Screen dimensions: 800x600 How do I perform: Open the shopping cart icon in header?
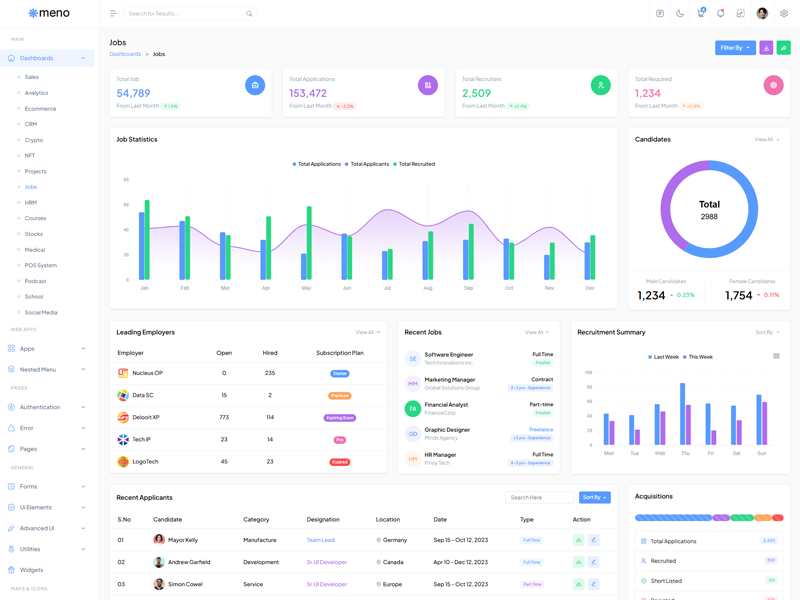coord(700,14)
